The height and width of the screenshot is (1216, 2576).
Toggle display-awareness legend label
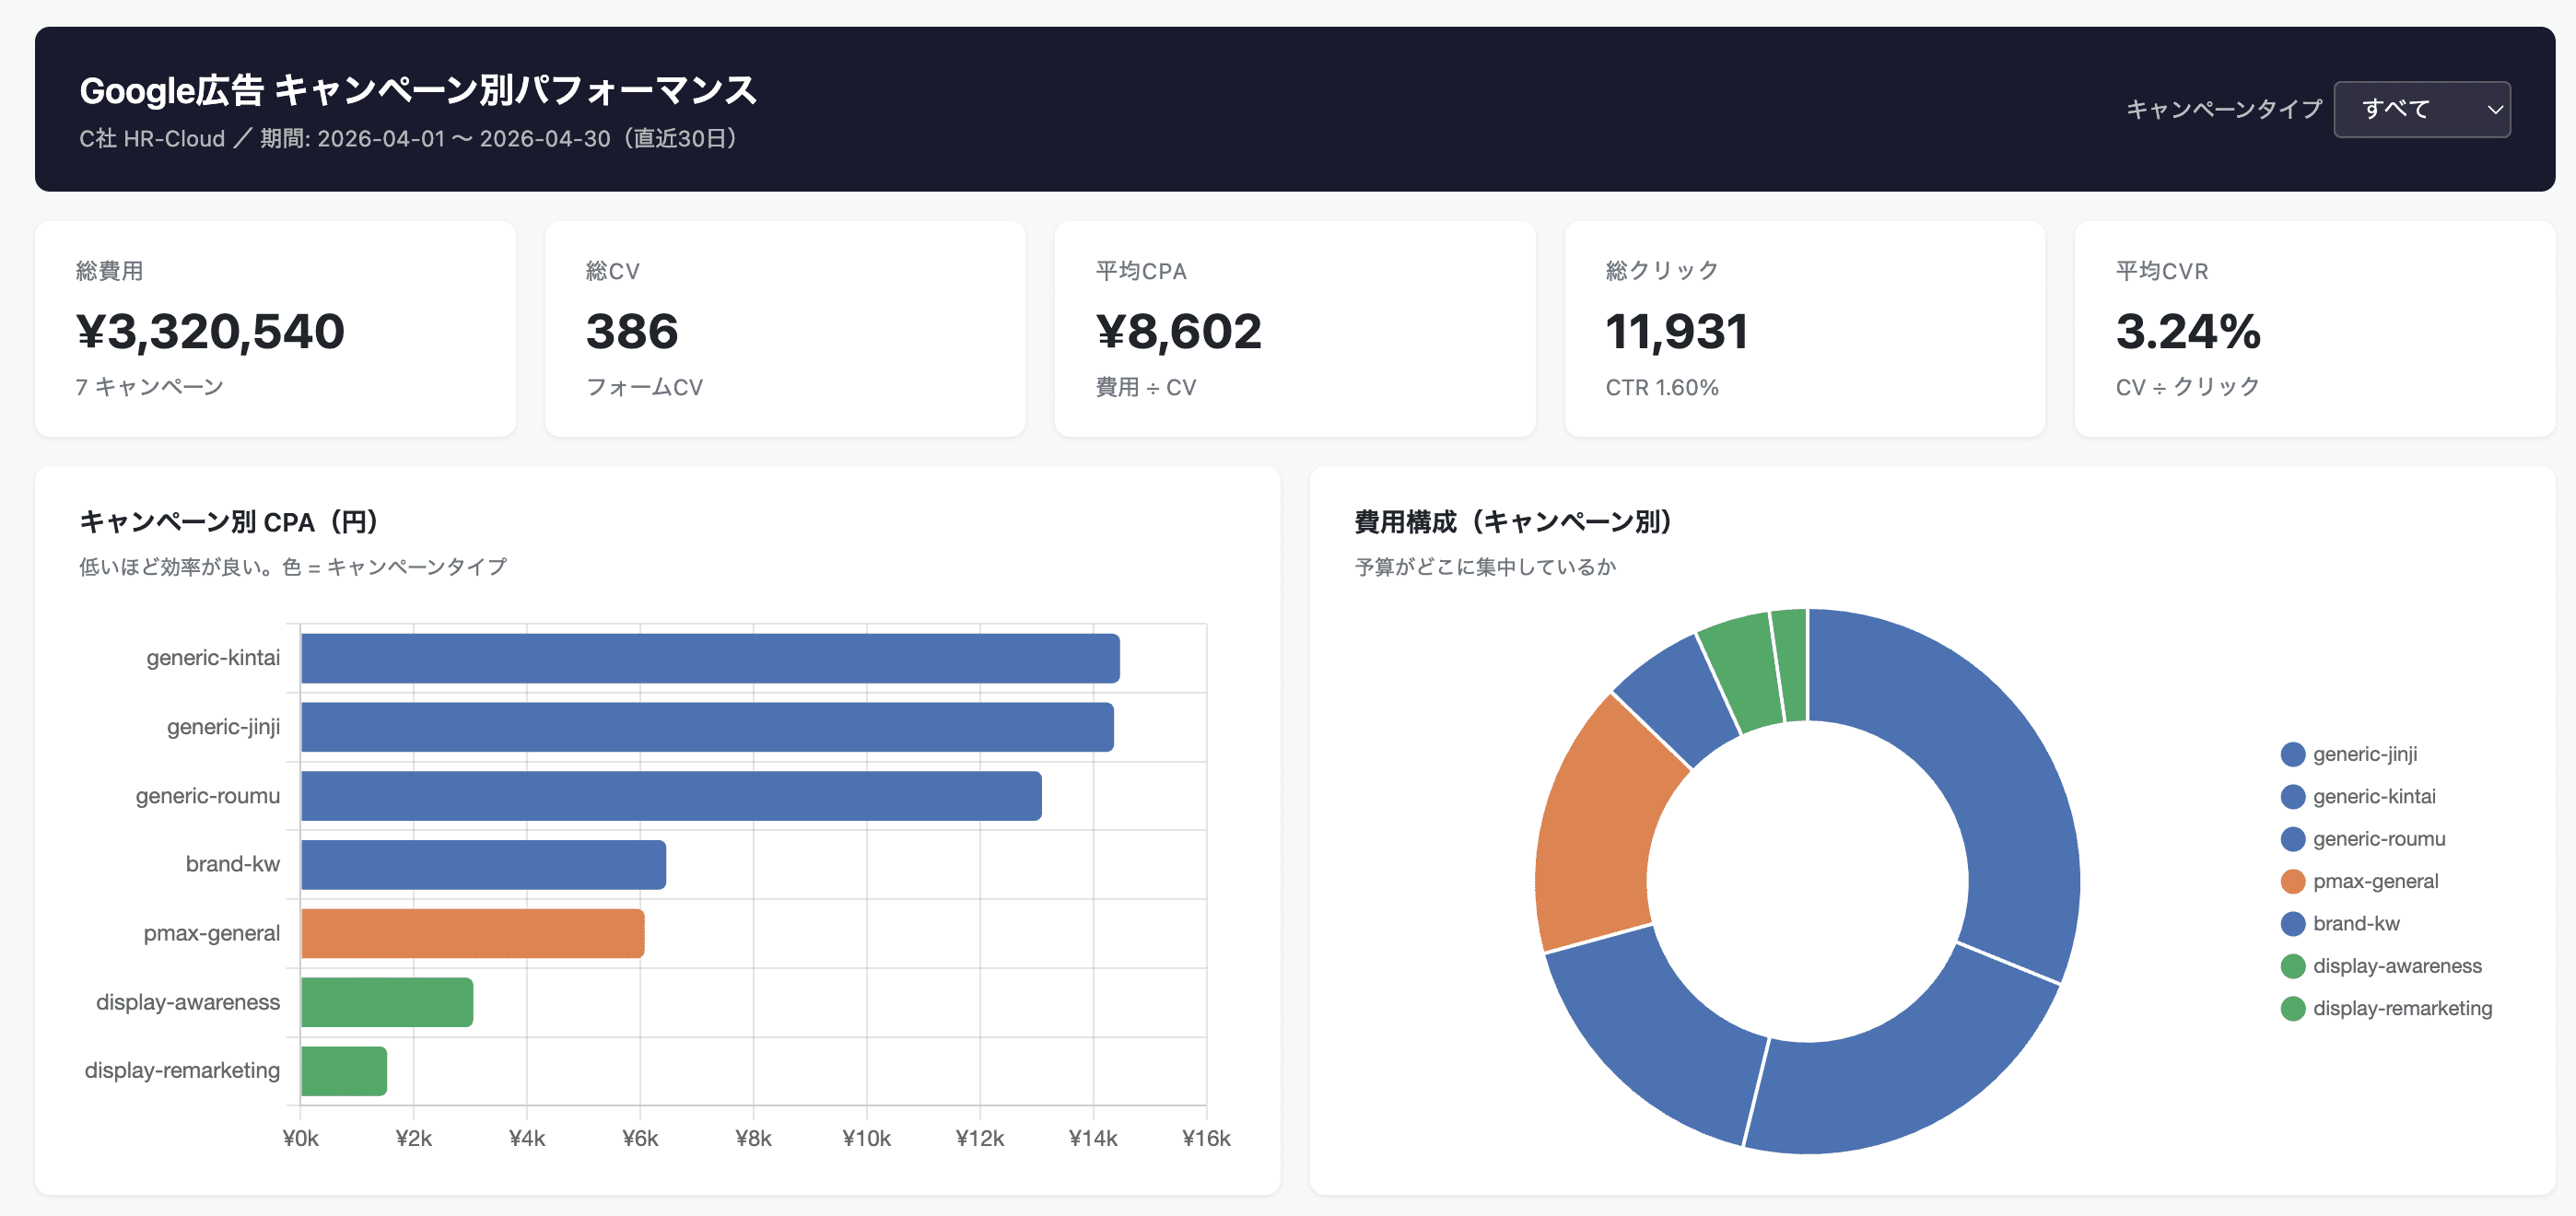(2397, 966)
